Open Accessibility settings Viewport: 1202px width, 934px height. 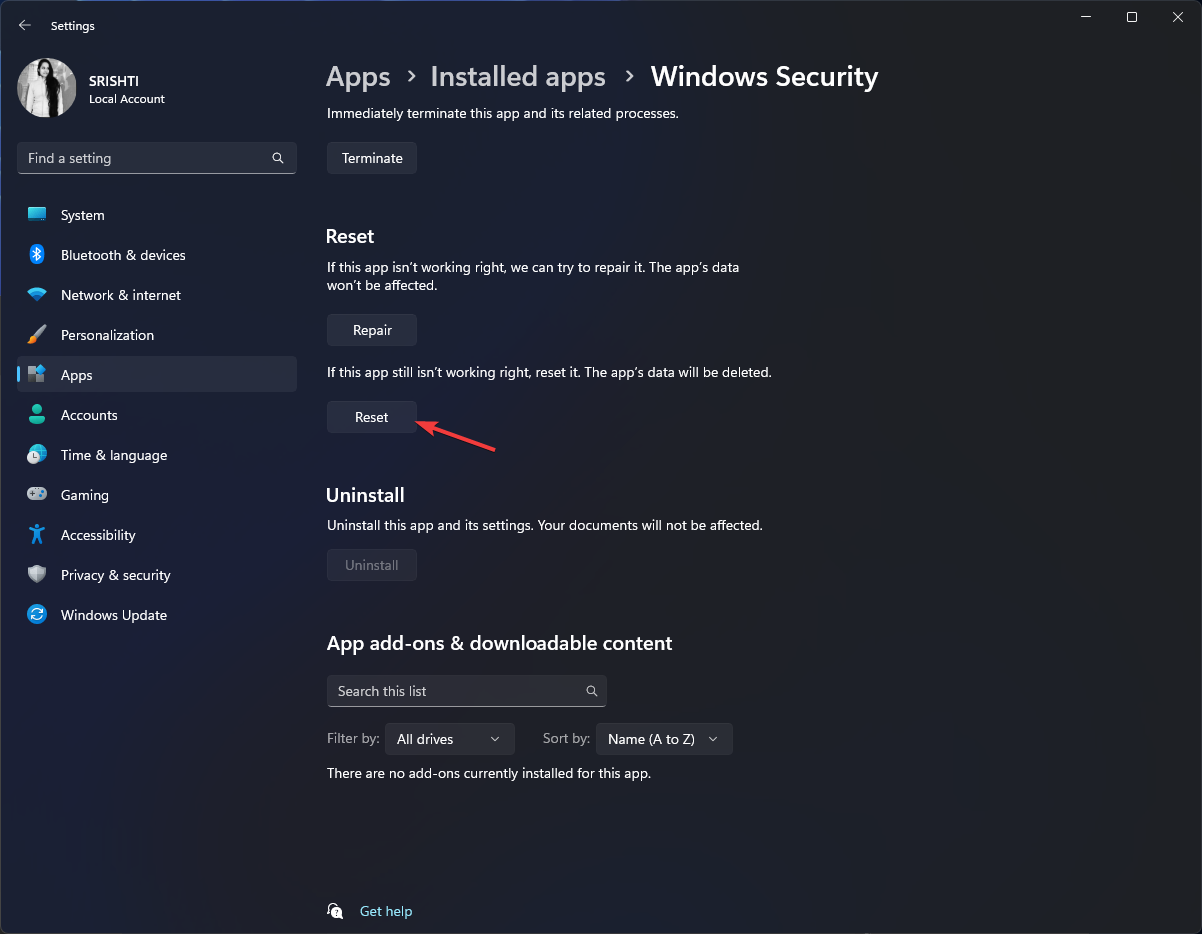[x=37, y=535]
